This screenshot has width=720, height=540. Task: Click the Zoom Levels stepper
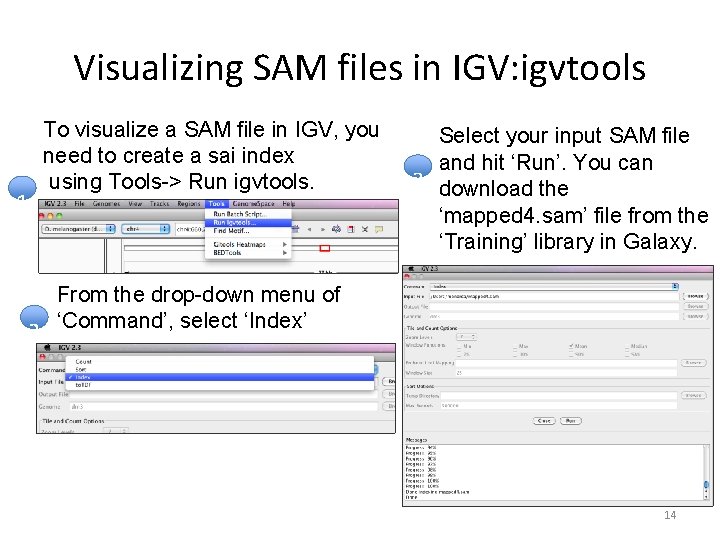466,337
